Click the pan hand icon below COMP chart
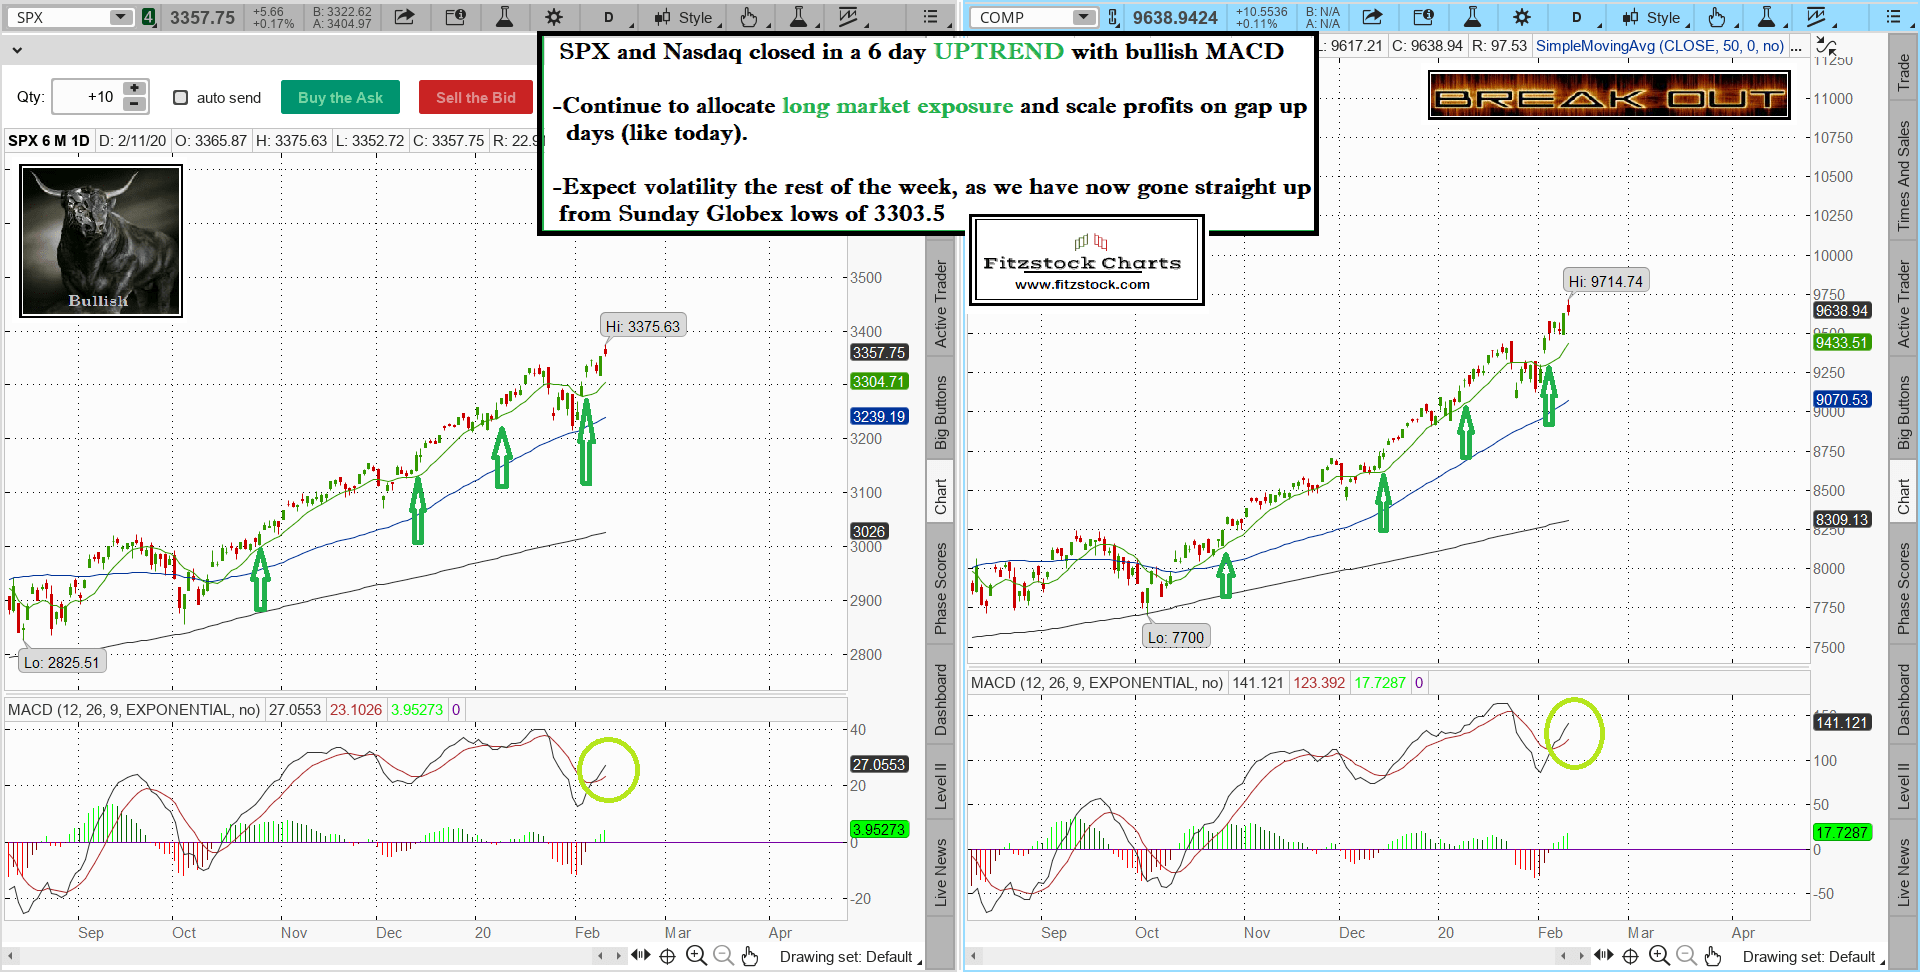The image size is (1920, 972). click(1713, 956)
